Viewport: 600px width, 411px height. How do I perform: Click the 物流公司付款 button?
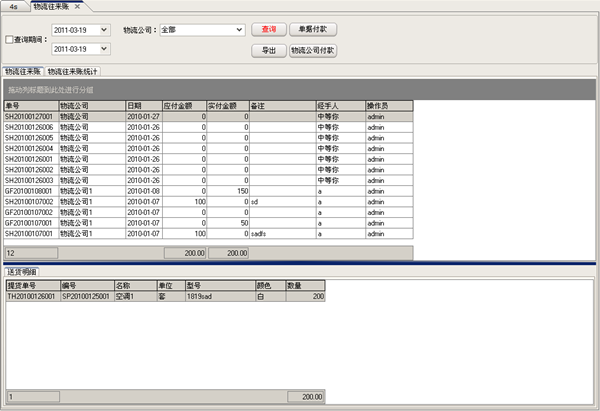pyautogui.click(x=312, y=49)
